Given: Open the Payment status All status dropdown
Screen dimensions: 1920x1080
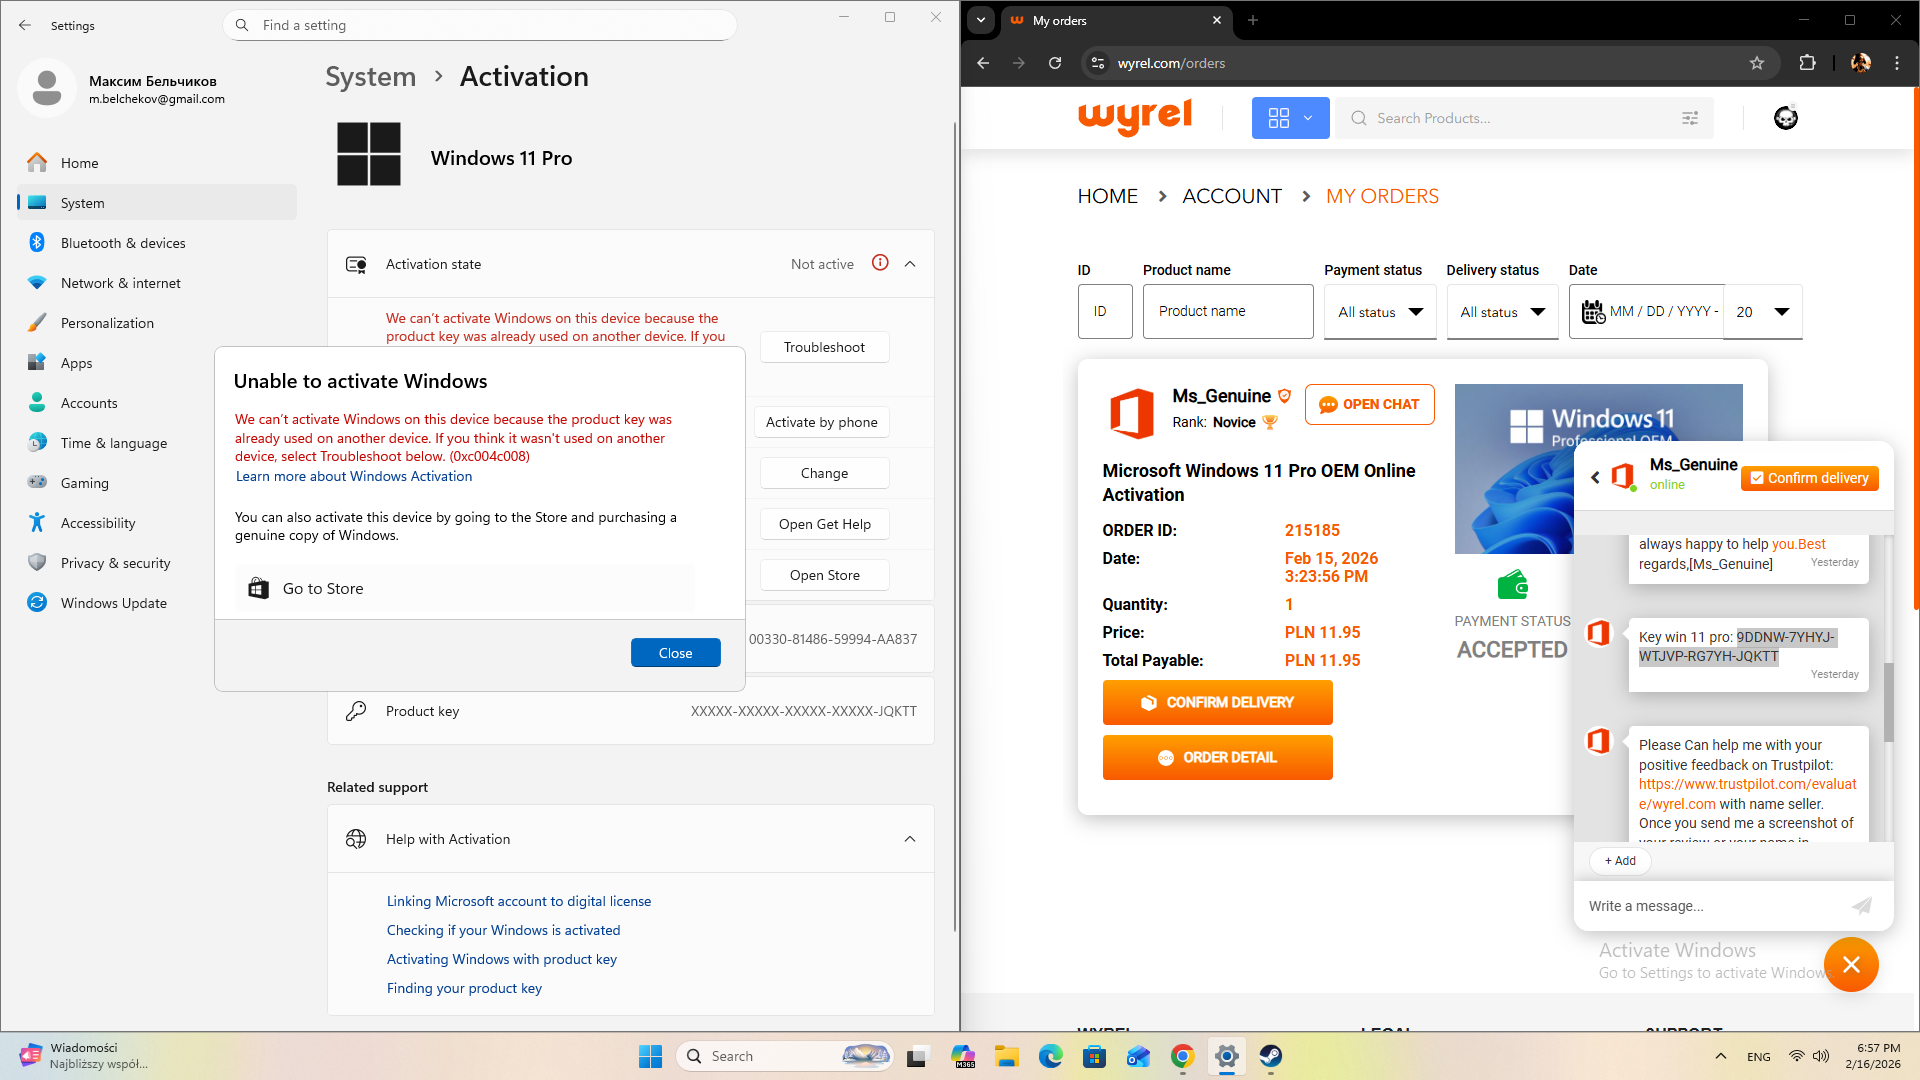Looking at the screenshot, I should (1380, 312).
